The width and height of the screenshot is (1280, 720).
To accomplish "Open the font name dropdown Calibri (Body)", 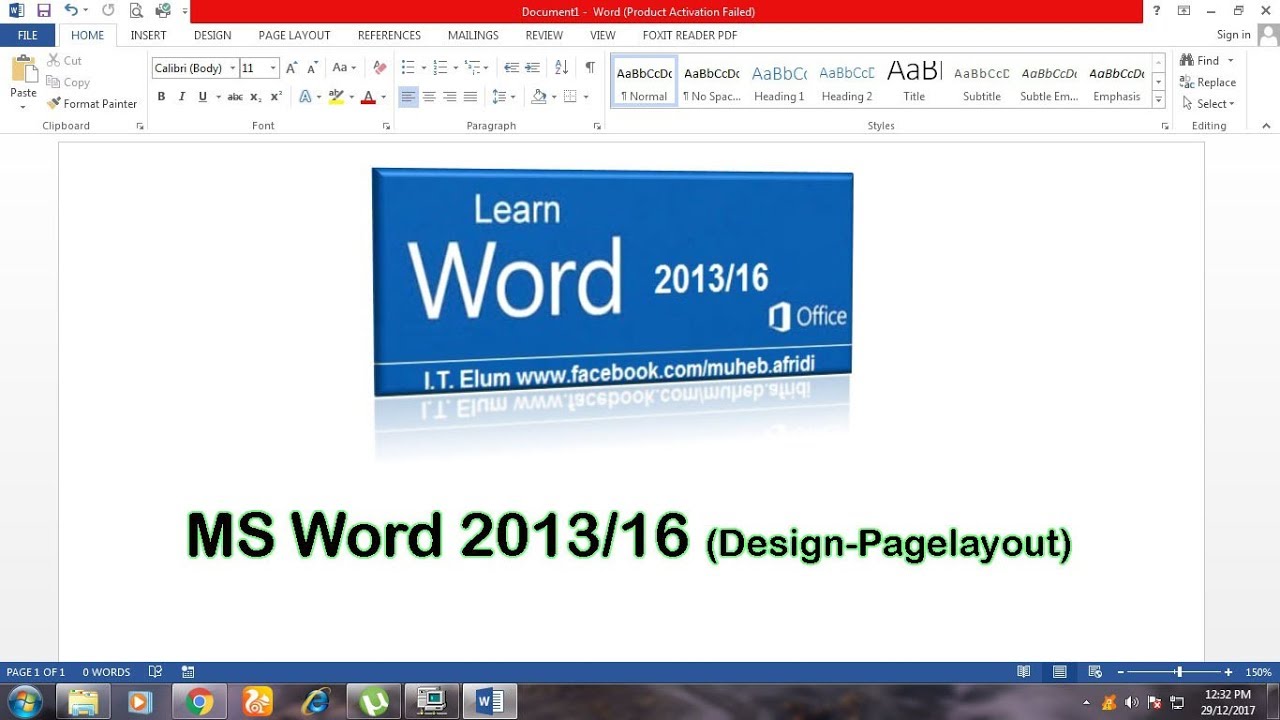I will (233, 68).
